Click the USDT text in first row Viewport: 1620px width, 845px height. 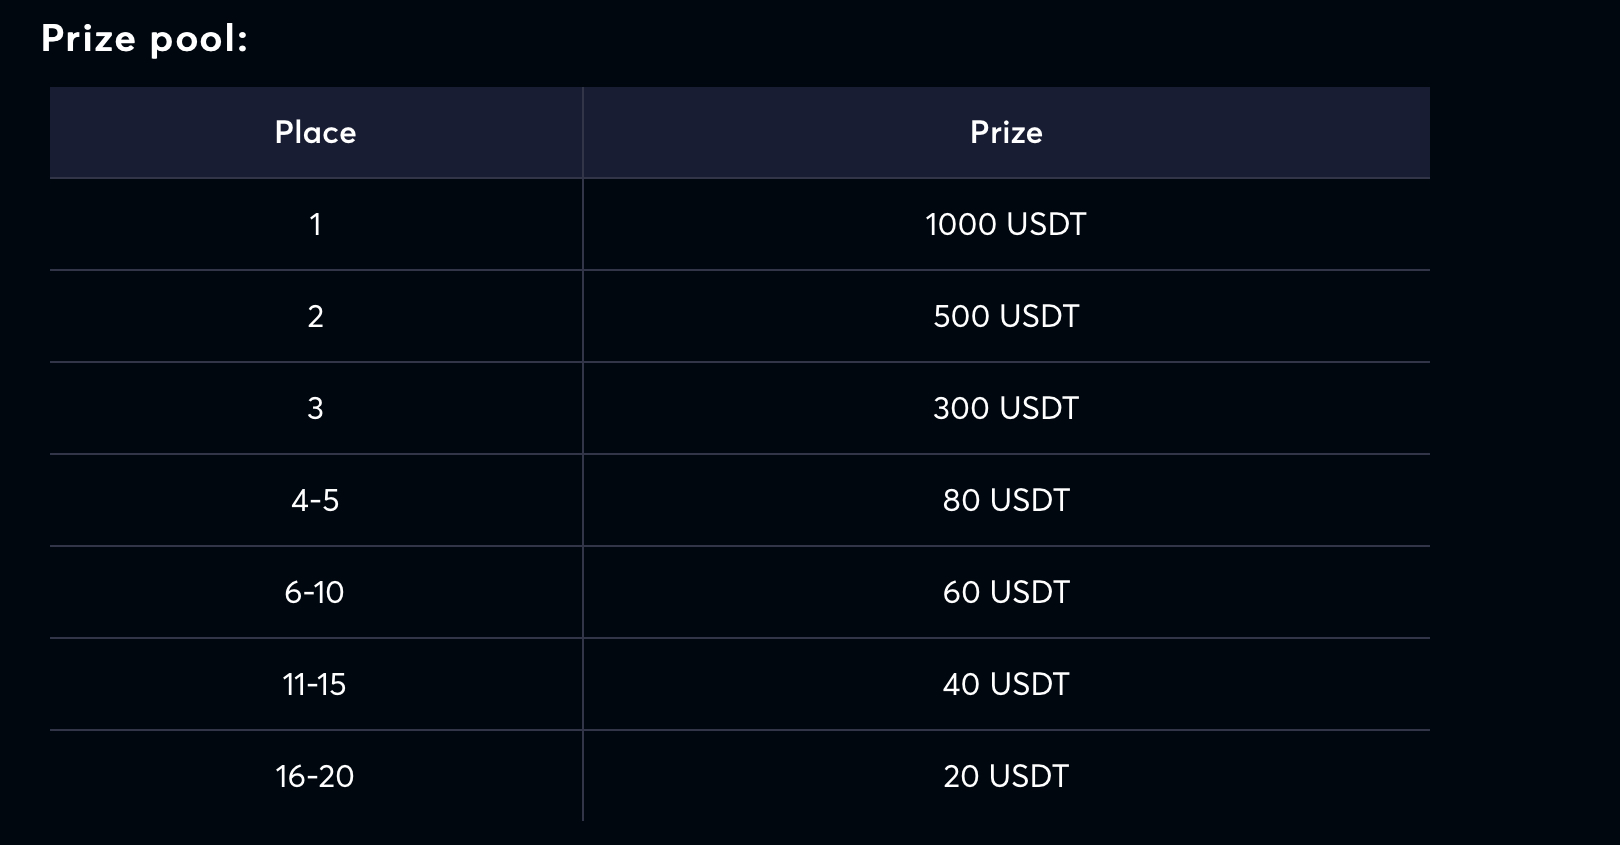click(x=1046, y=225)
